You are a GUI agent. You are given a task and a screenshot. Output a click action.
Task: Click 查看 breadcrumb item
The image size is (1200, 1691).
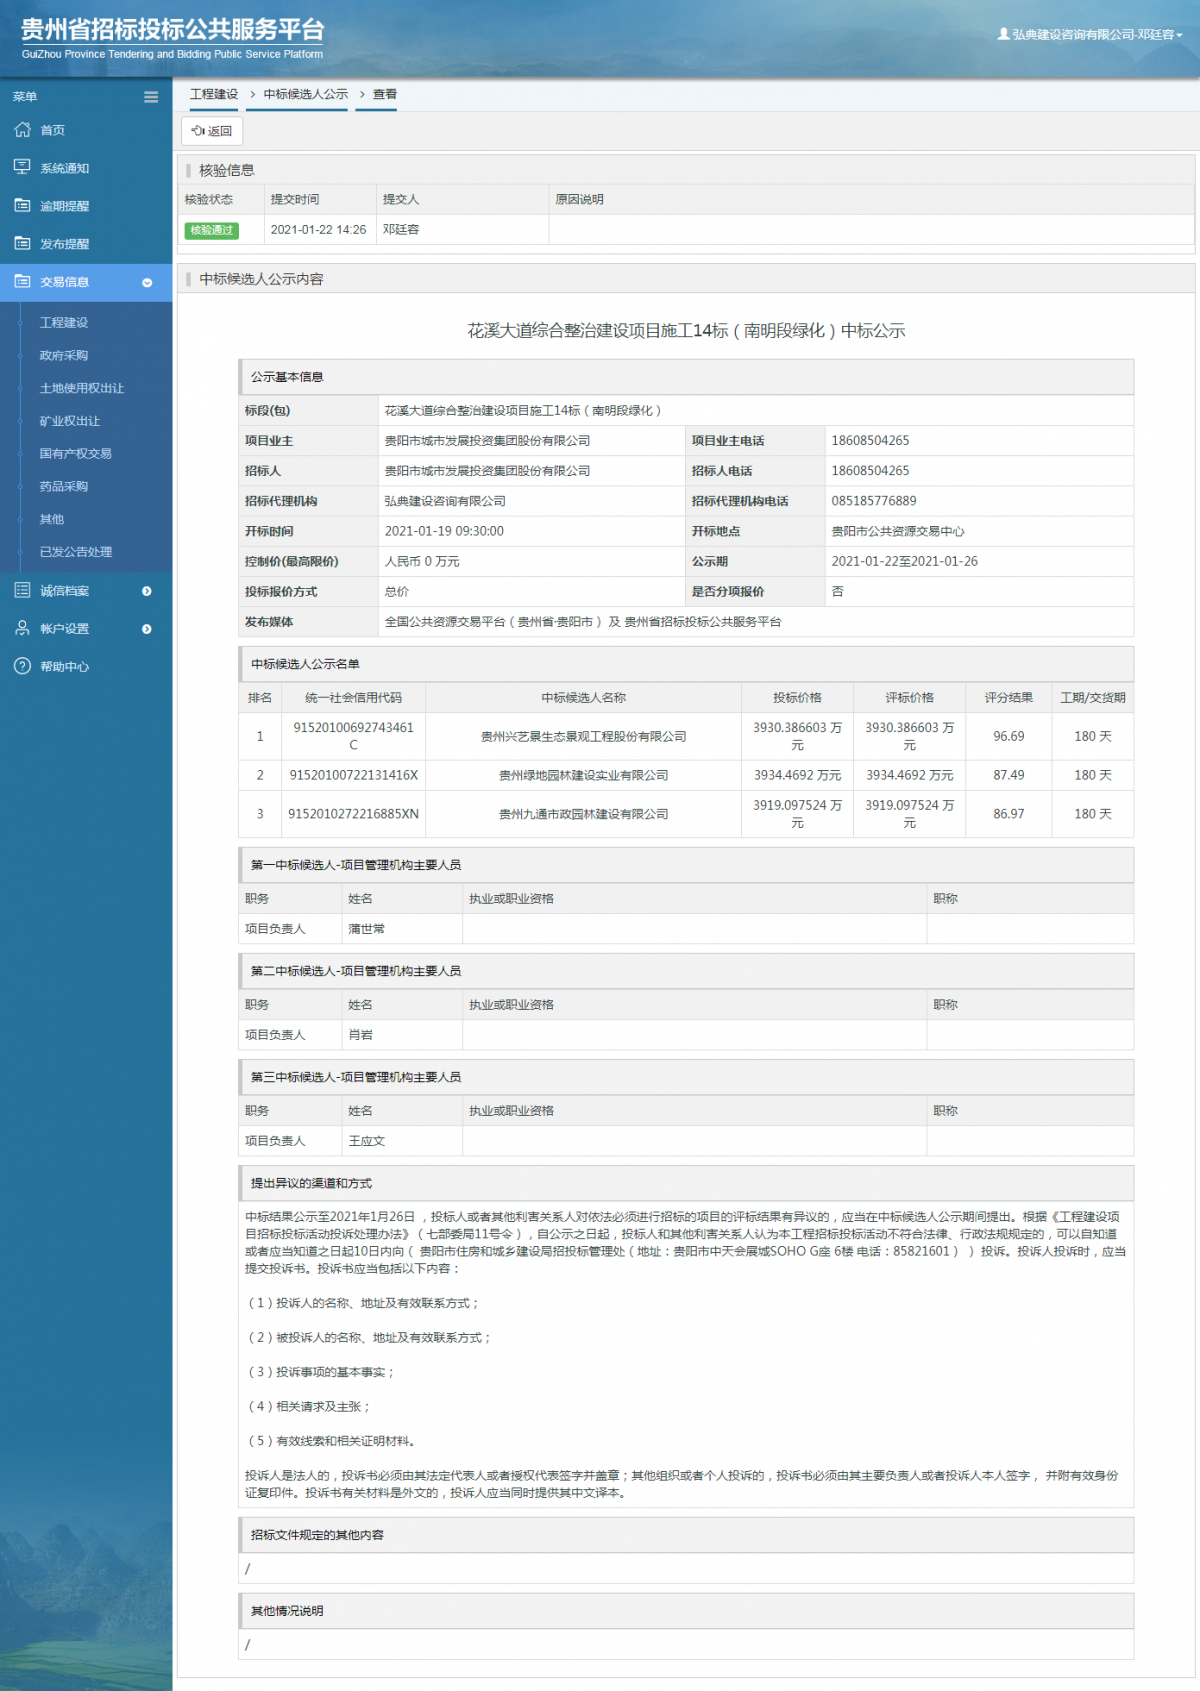click(x=385, y=94)
